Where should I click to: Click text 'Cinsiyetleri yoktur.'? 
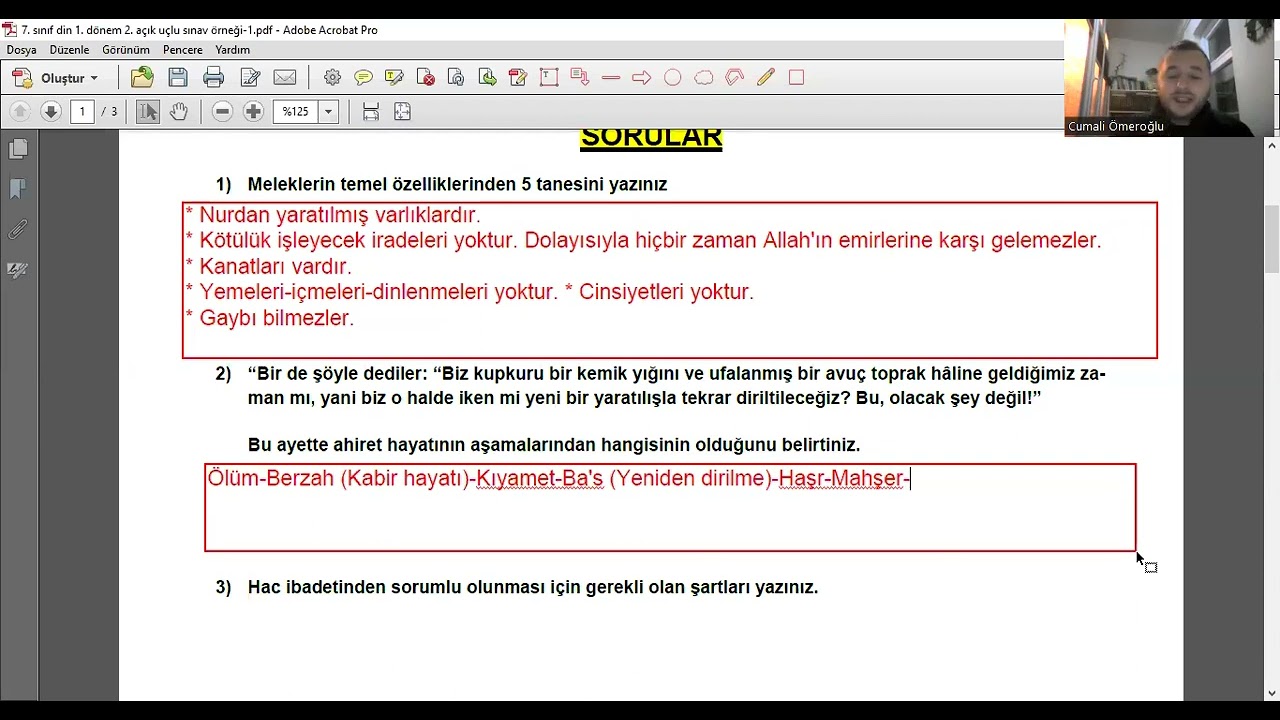click(x=666, y=292)
